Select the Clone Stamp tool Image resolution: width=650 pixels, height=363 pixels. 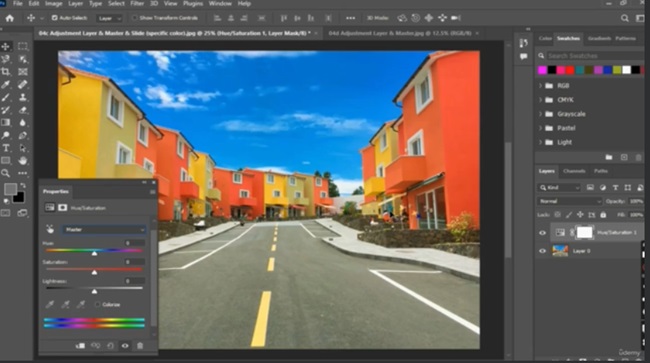[x=23, y=97]
